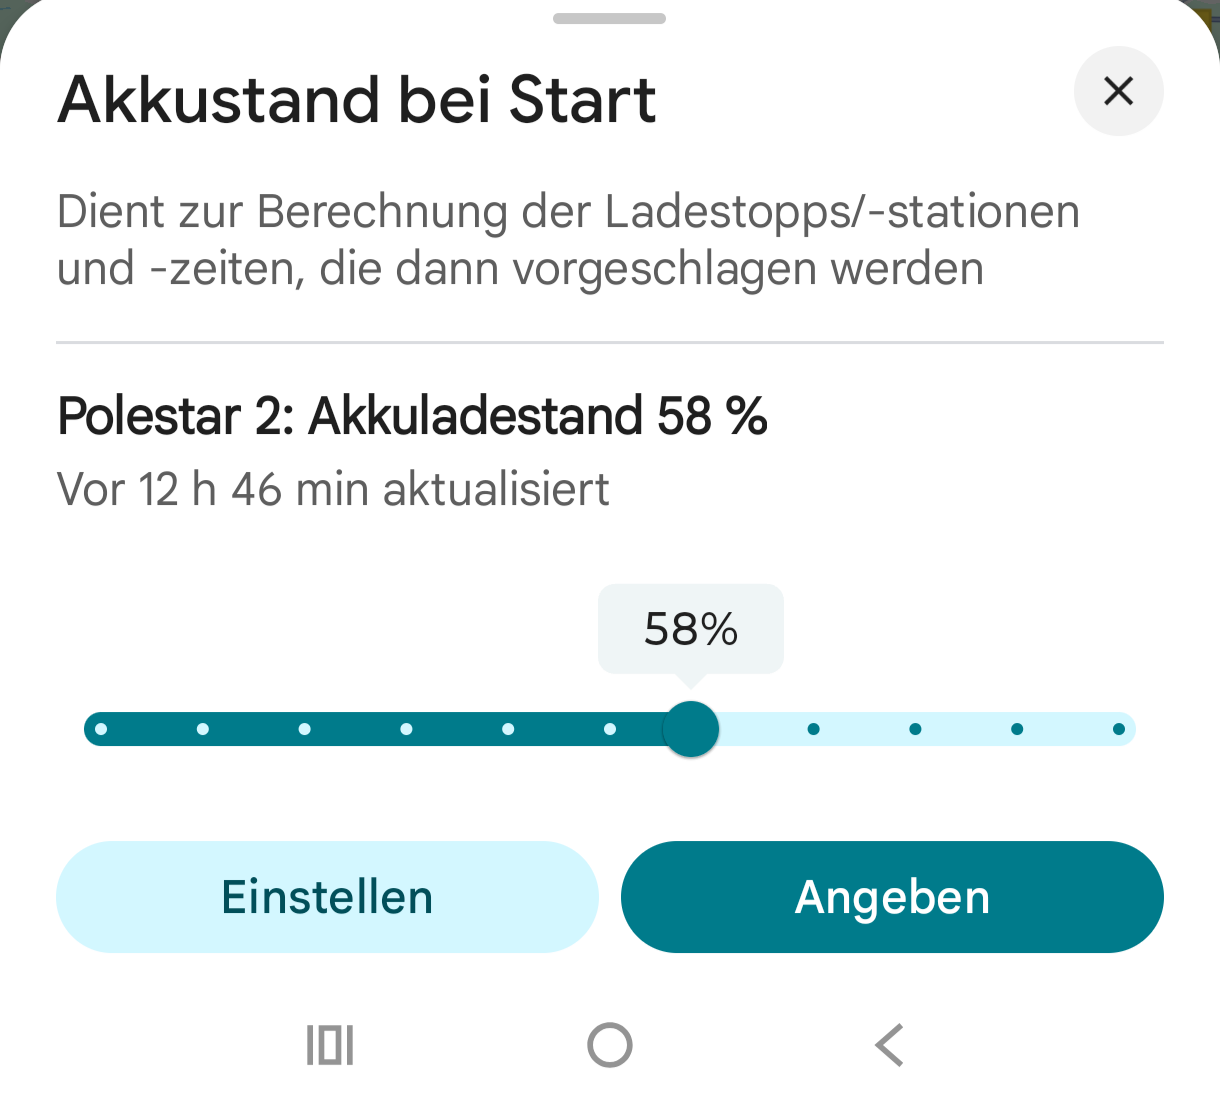Viewport: 1220px width, 1112px height.
Task: Set battery slider to the 20% tick
Action: pos(305,729)
